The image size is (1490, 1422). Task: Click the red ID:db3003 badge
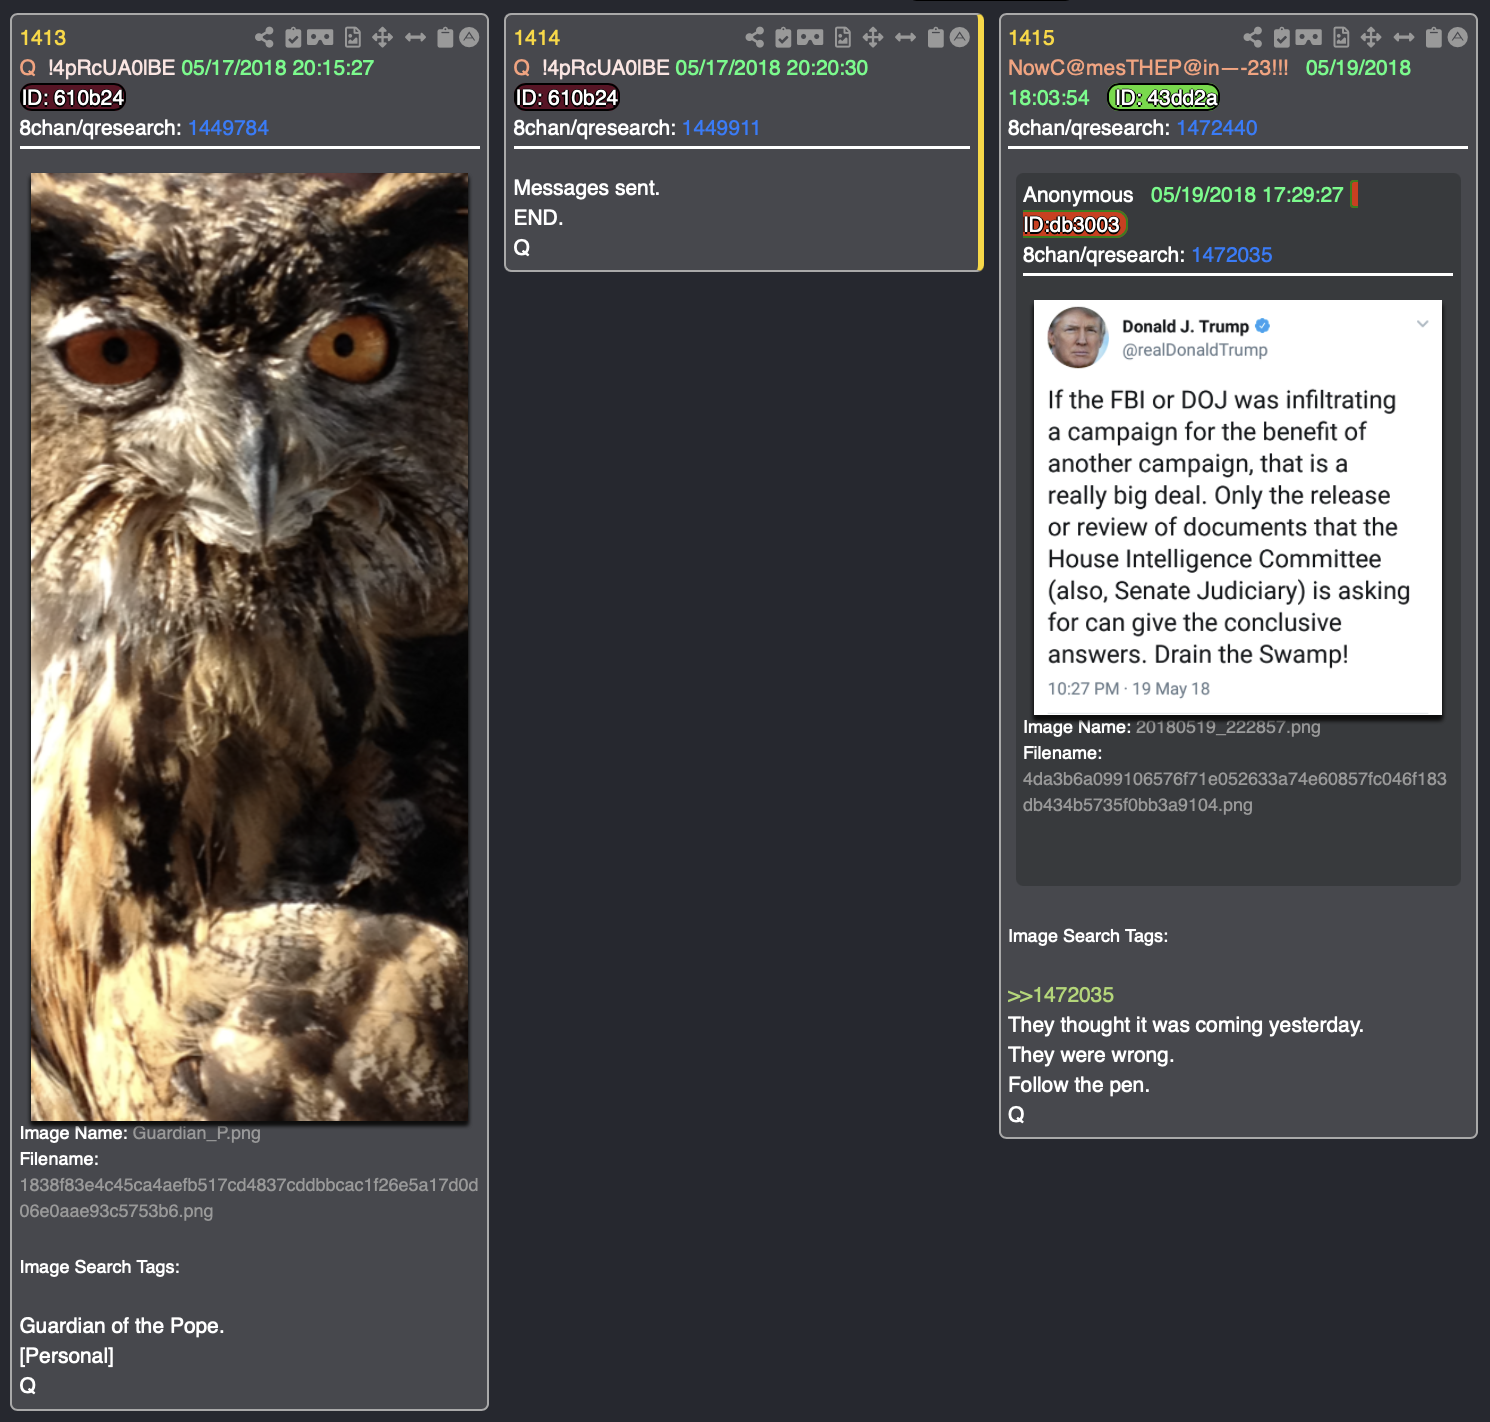(x=1075, y=225)
